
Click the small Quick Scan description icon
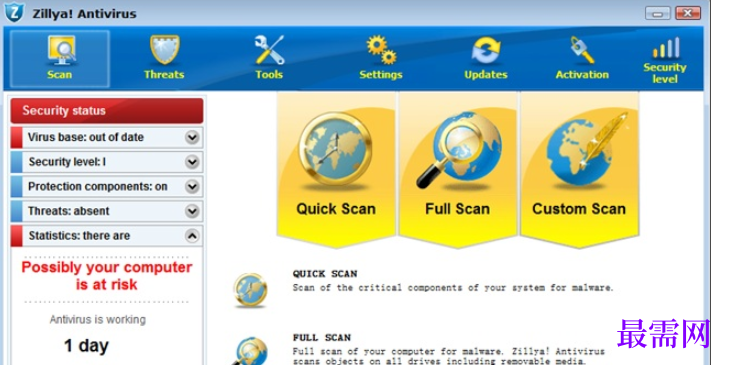[x=251, y=290]
